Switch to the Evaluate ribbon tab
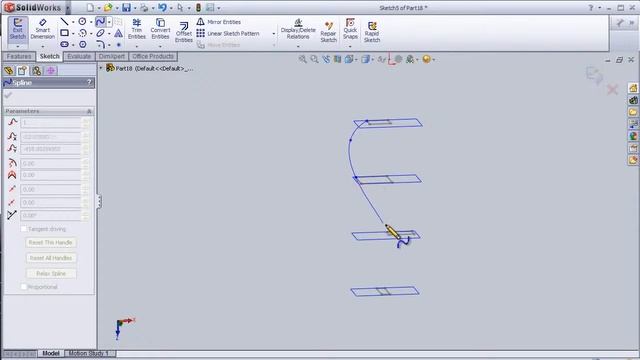Image resolution: width=640 pixels, height=360 pixels. point(79,56)
